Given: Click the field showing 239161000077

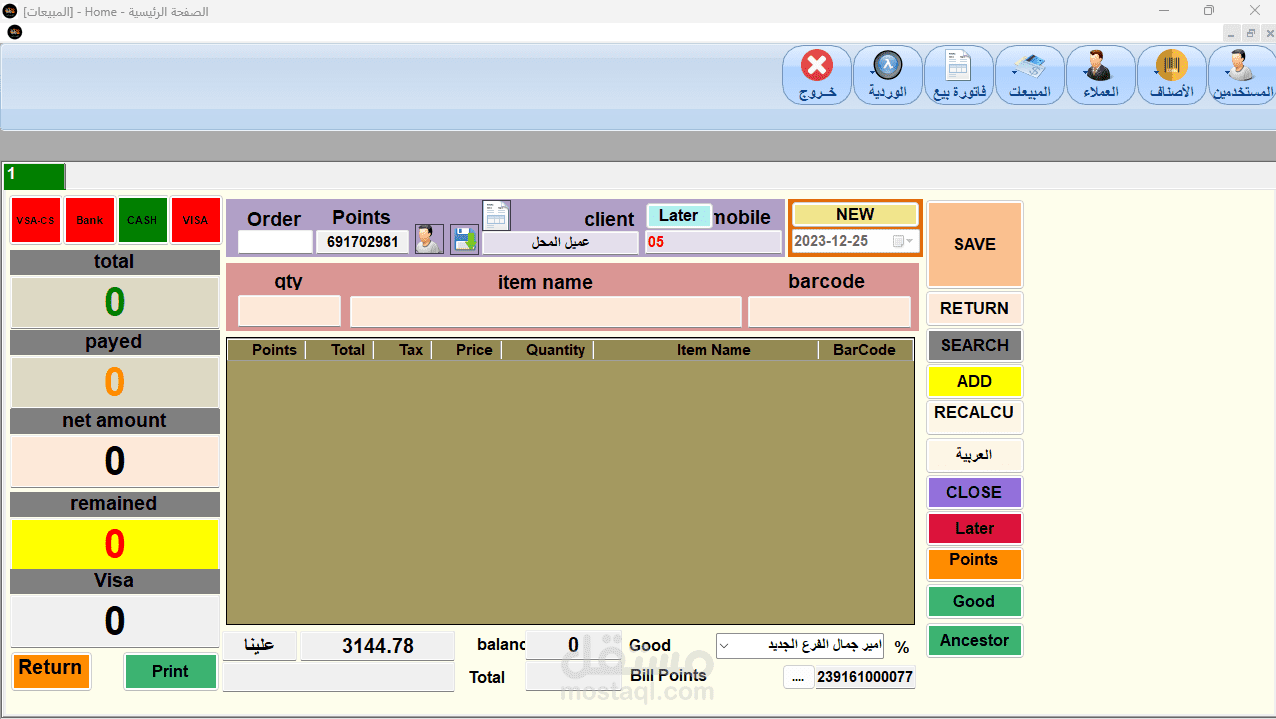Looking at the screenshot, I should [865, 677].
